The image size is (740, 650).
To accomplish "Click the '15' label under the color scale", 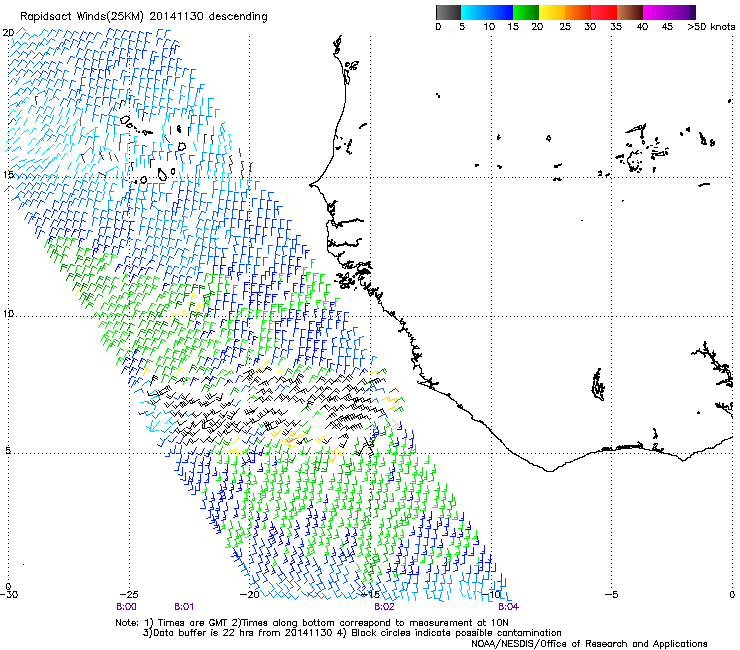I will click(513, 27).
